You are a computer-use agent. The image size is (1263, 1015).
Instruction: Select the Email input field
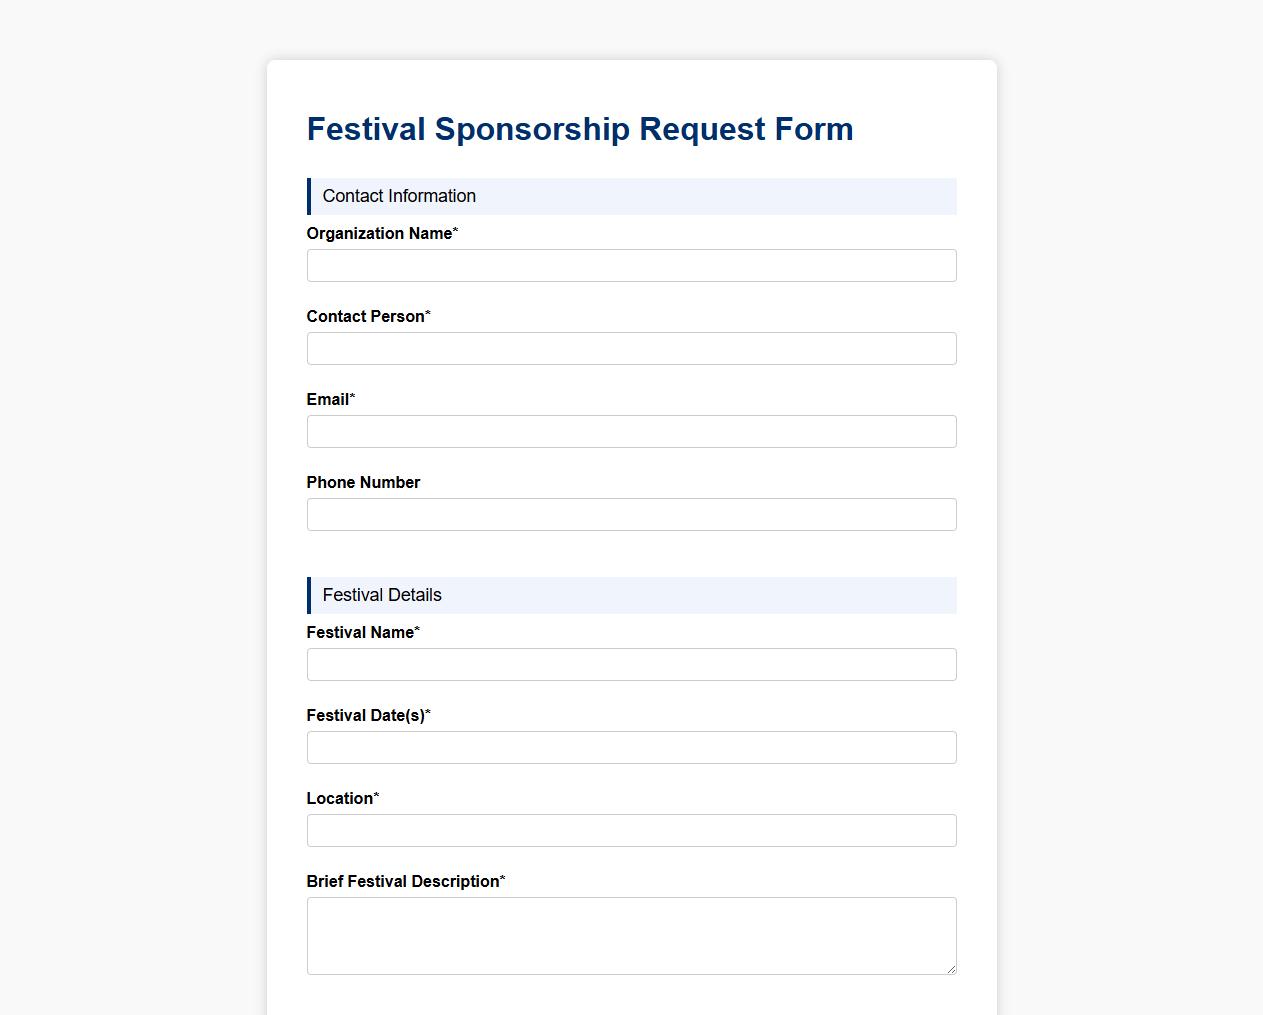(631, 431)
